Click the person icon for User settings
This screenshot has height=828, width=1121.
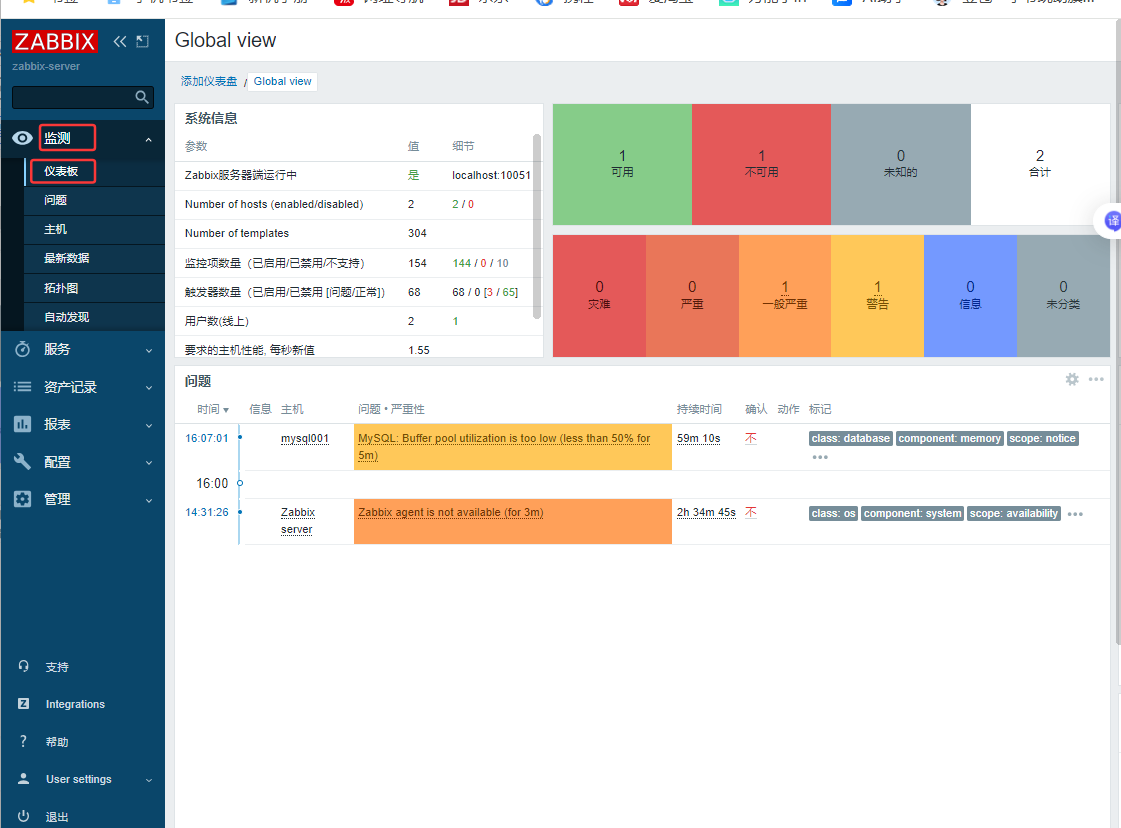click(24, 779)
